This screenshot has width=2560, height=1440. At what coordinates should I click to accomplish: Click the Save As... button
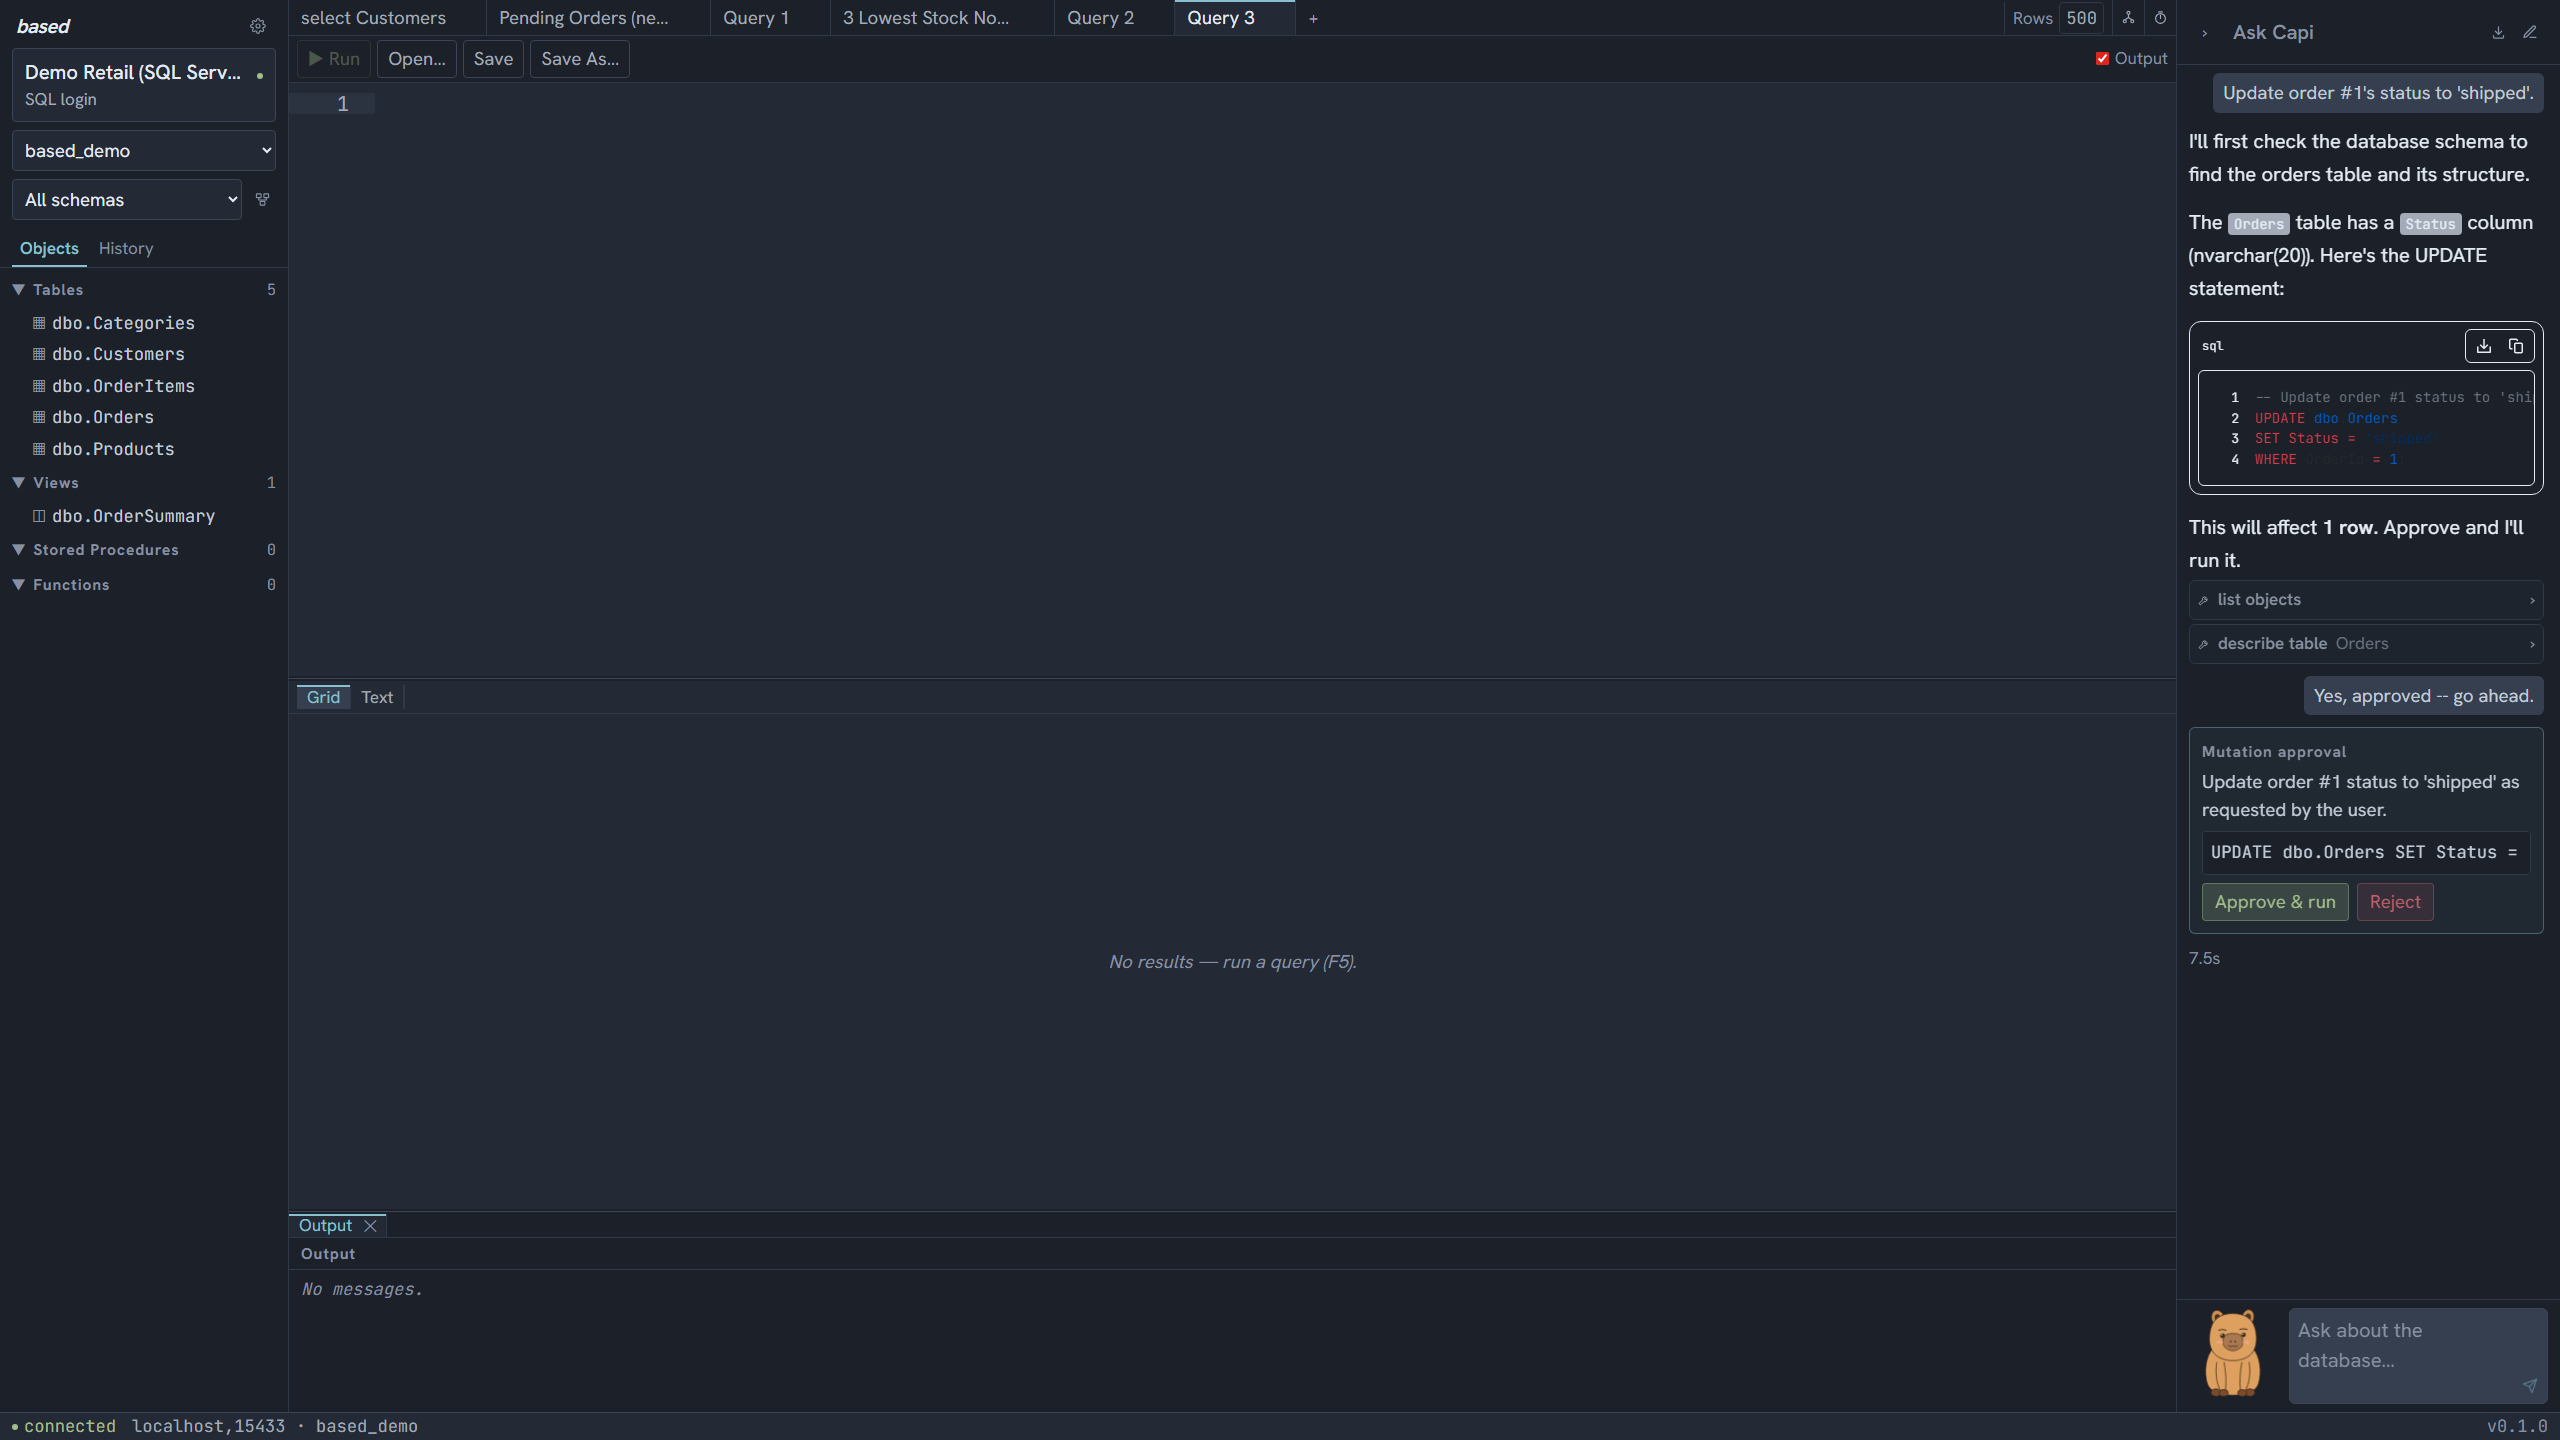pyautogui.click(x=580, y=59)
